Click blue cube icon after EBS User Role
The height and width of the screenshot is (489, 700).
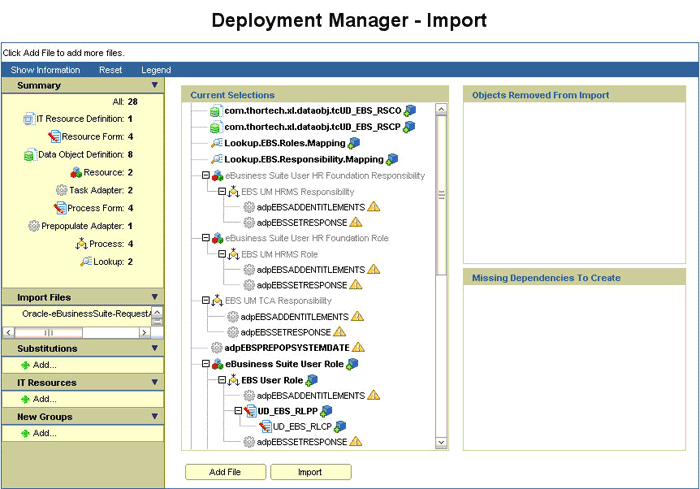311,380
